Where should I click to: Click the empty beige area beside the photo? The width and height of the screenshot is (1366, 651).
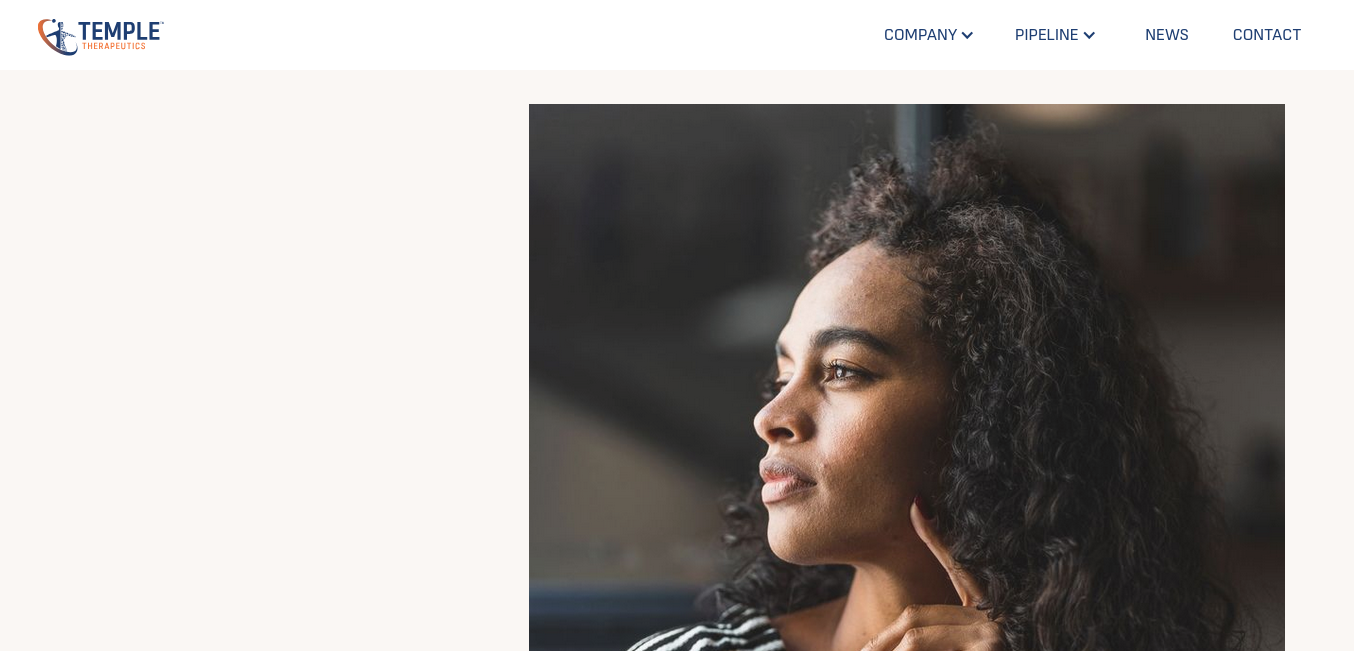click(264, 360)
